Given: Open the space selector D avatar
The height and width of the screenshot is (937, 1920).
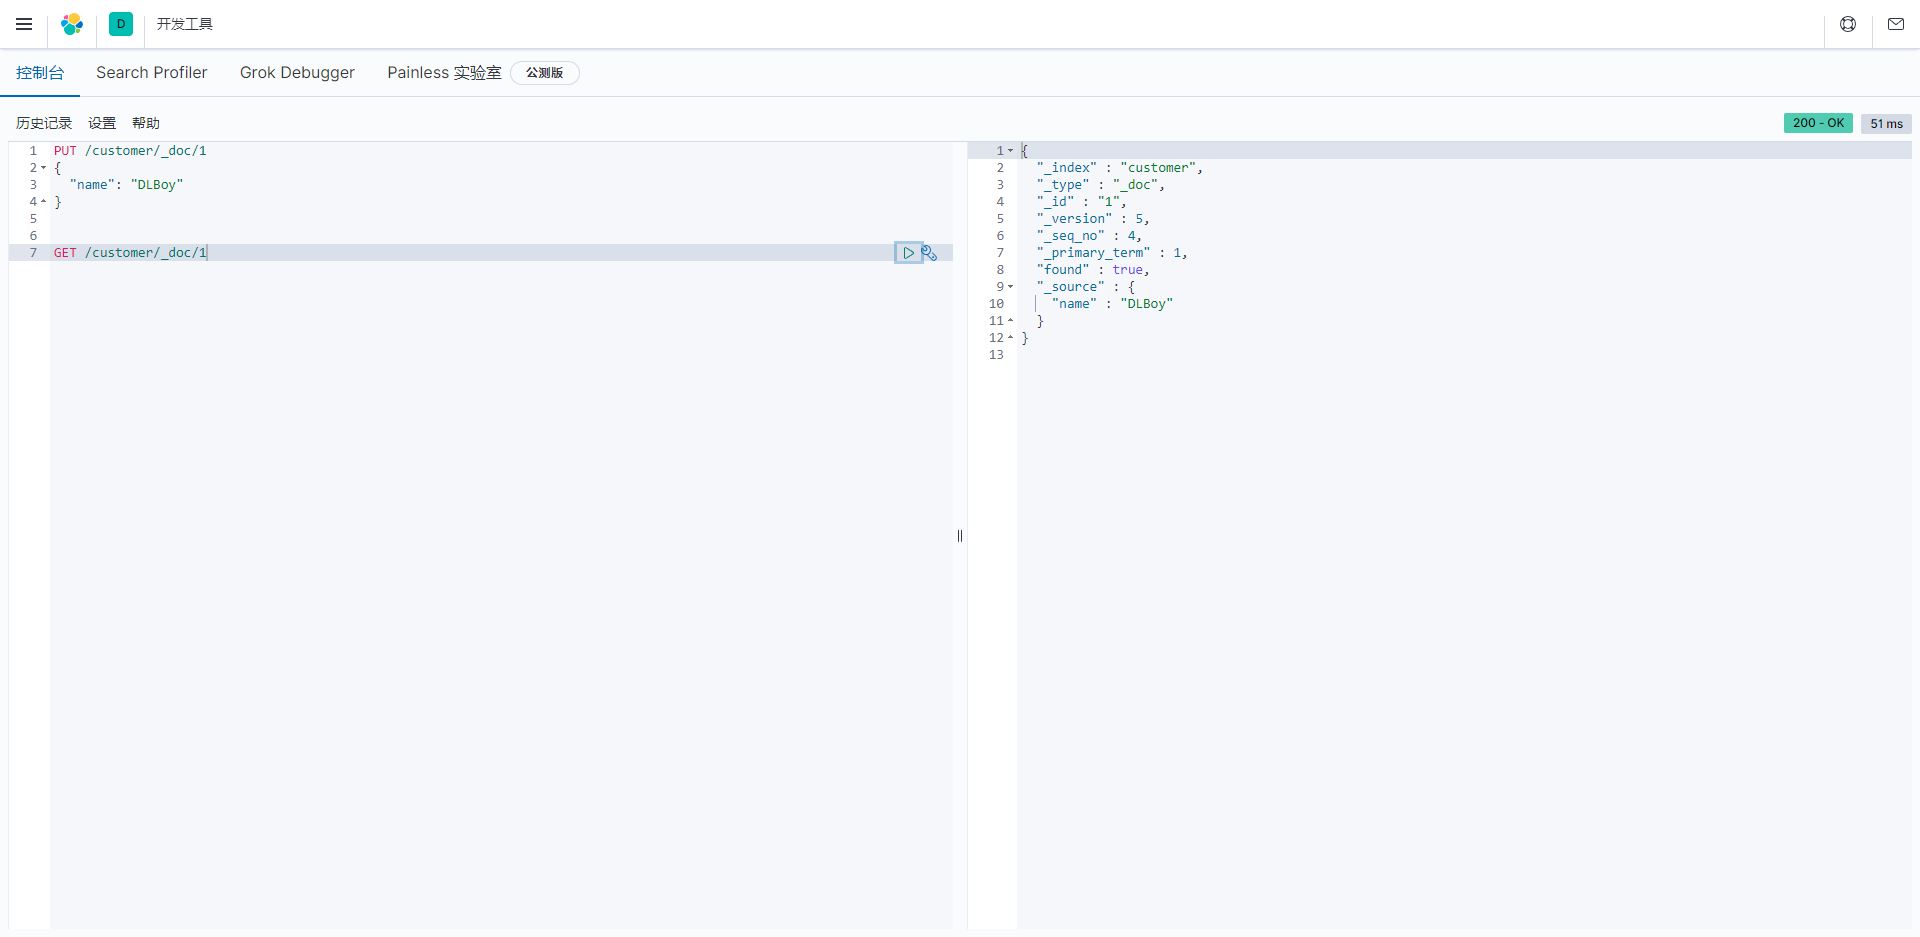Looking at the screenshot, I should coord(121,24).
